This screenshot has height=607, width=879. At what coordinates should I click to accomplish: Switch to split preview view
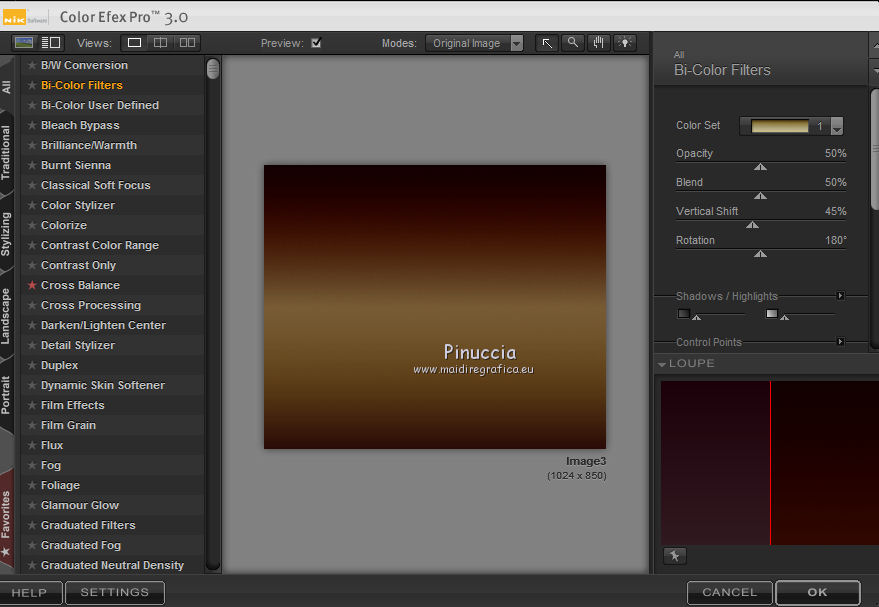point(160,43)
